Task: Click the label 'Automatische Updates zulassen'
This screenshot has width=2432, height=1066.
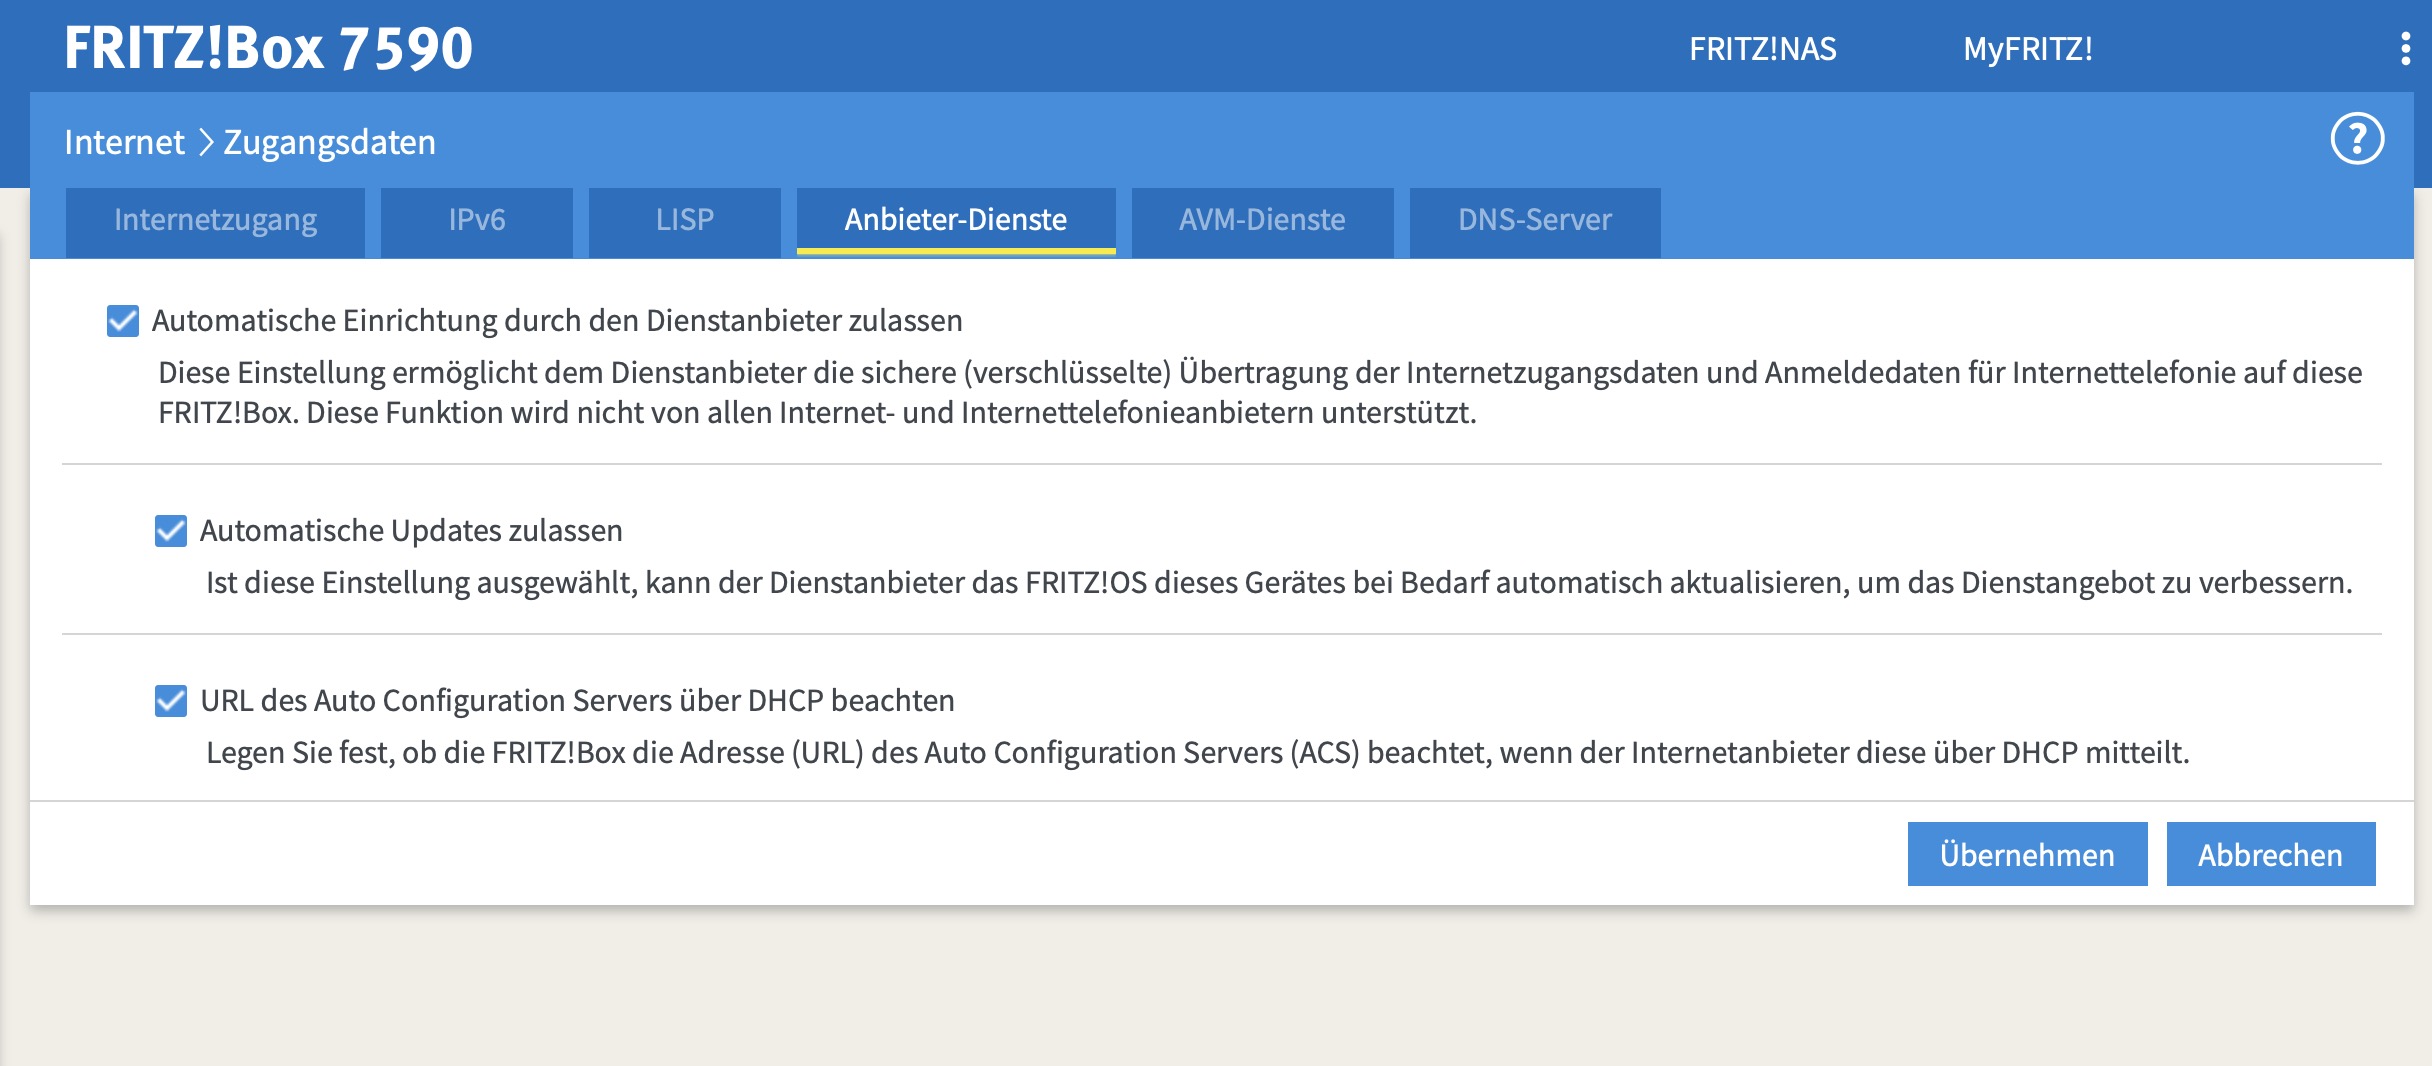Action: coord(411,531)
